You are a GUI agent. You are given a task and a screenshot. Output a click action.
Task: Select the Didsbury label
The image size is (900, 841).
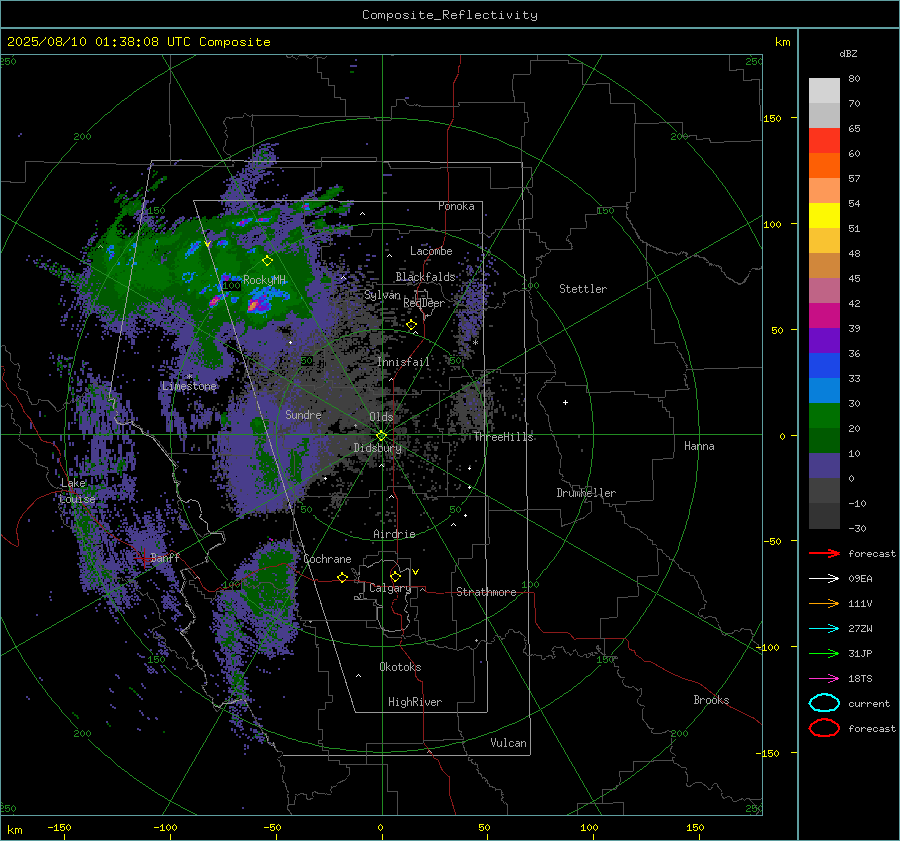pyautogui.click(x=377, y=448)
